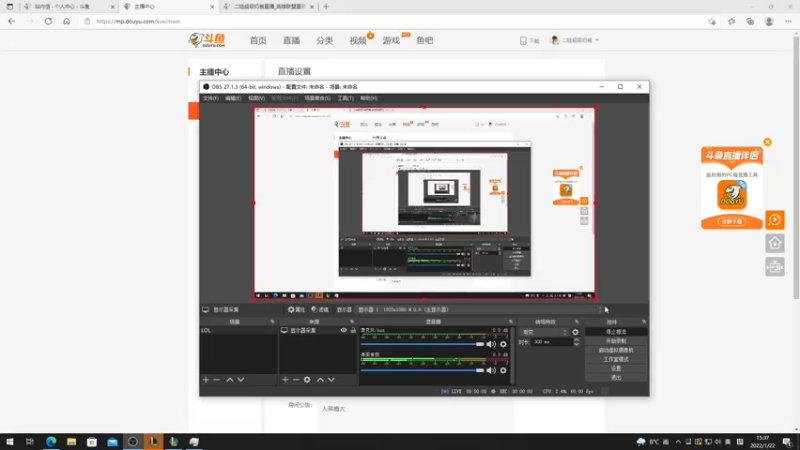Open OBS 编辑(E) menu

pyautogui.click(x=233, y=98)
